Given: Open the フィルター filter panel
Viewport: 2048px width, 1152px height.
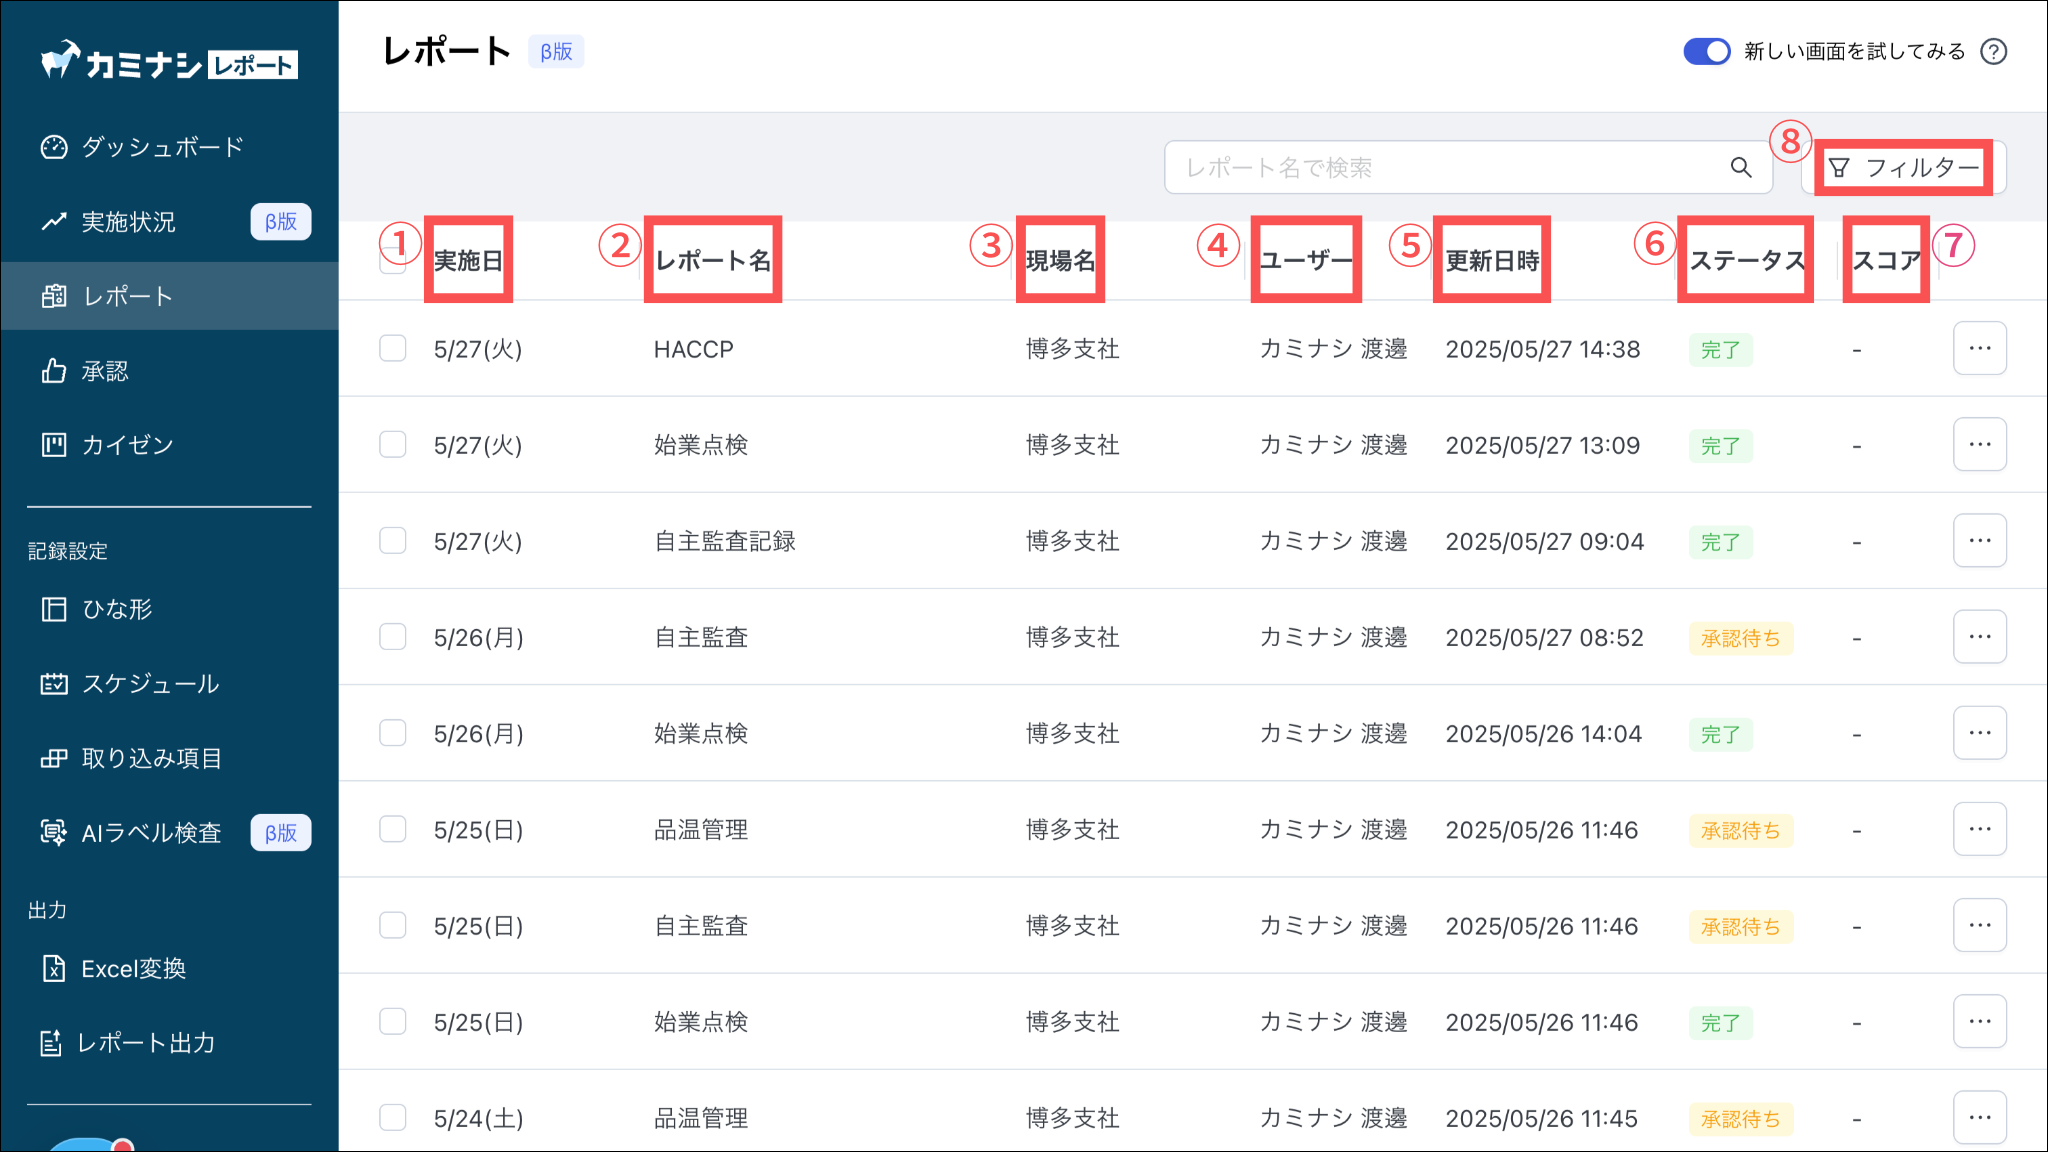Looking at the screenshot, I should (x=1903, y=168).
